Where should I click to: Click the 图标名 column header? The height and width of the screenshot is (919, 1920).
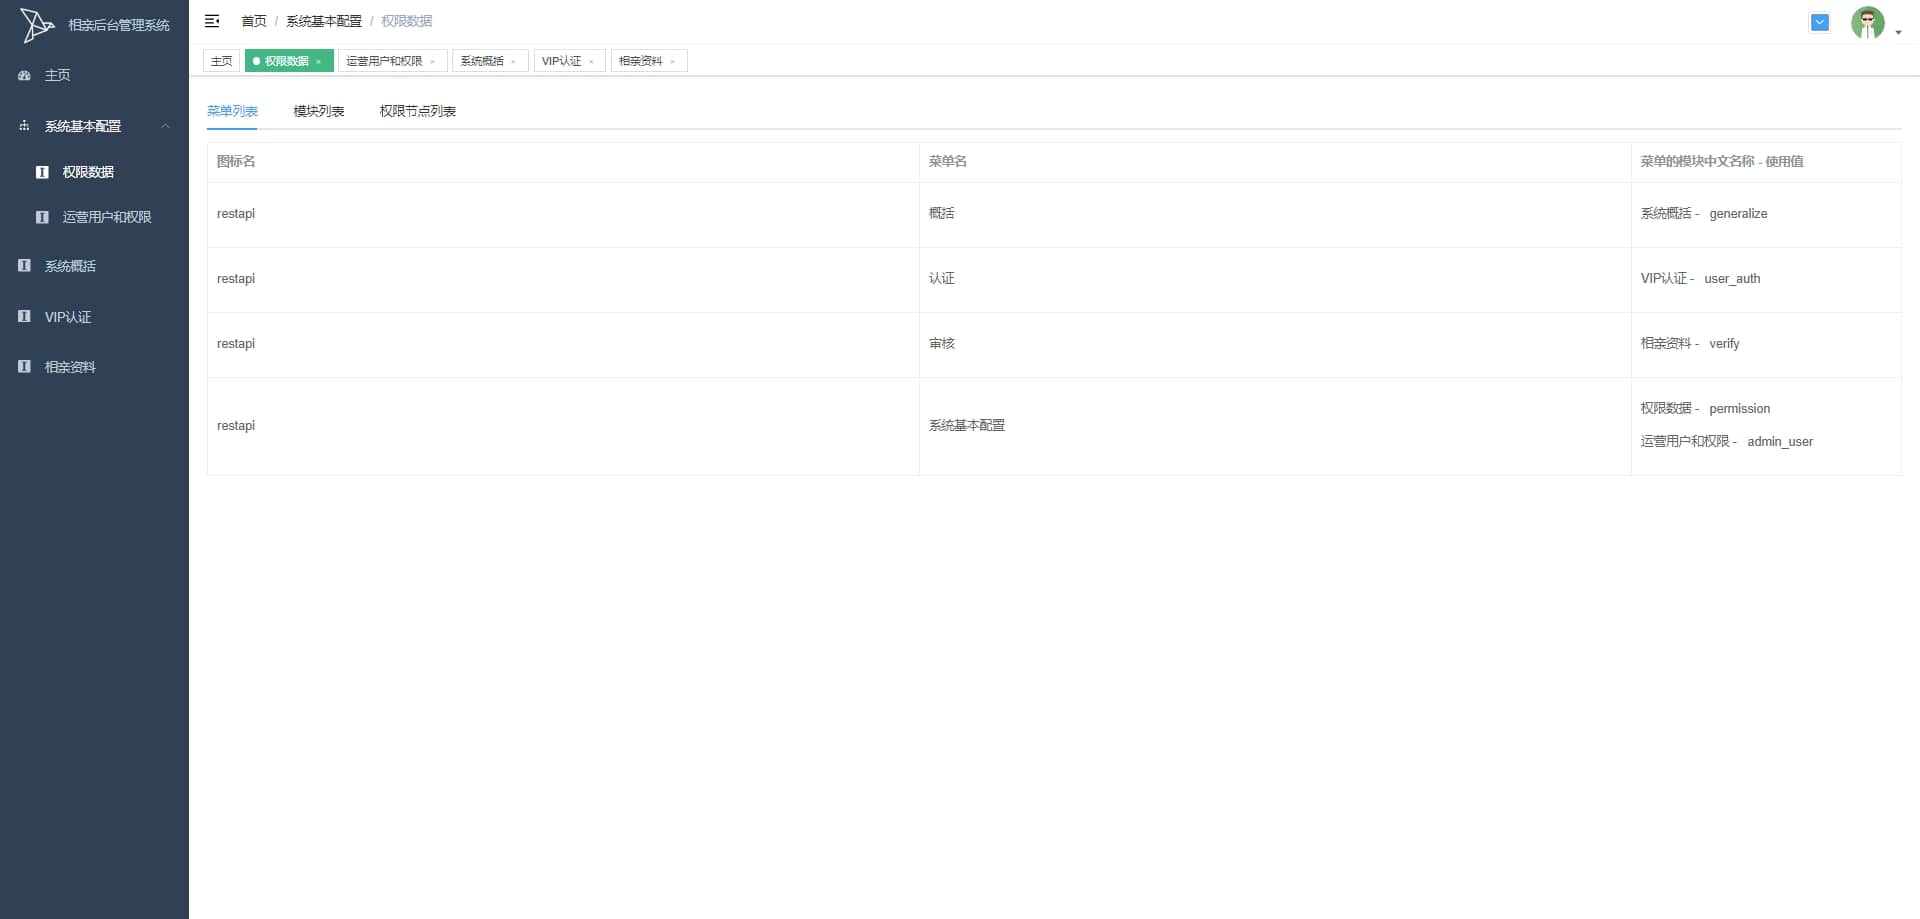236,161
